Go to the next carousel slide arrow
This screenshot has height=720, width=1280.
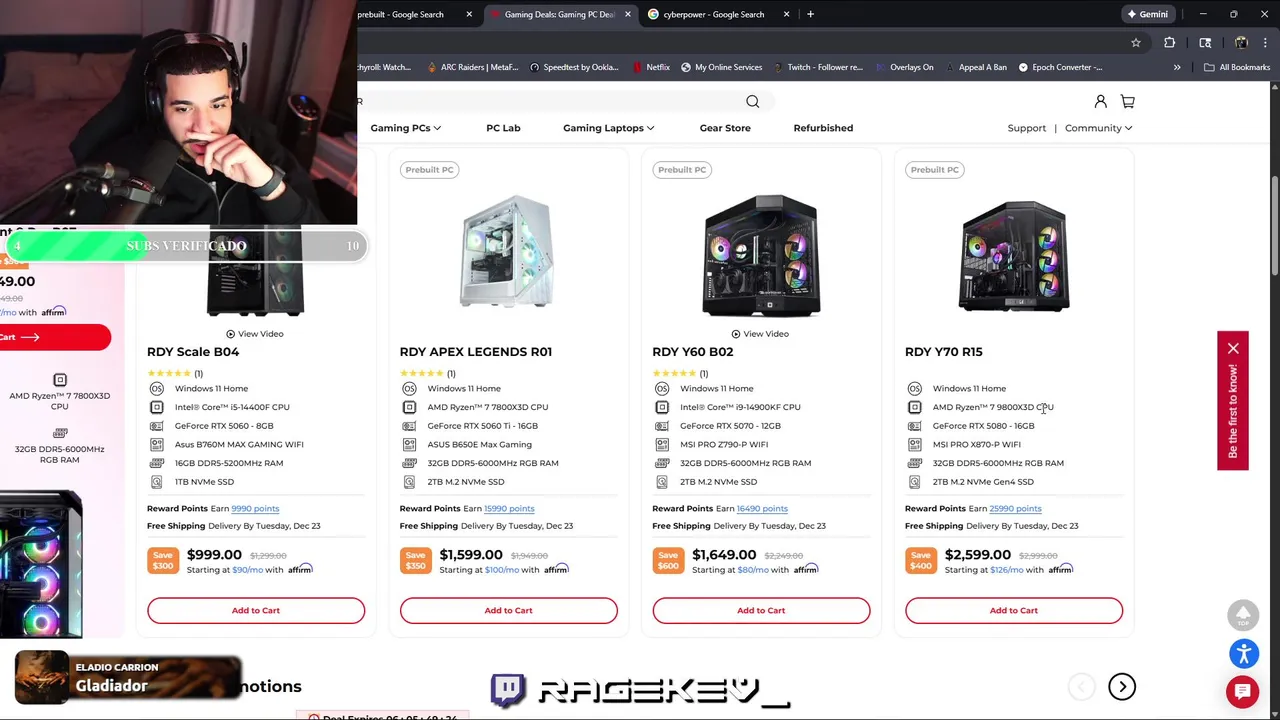click(1122, 686)
